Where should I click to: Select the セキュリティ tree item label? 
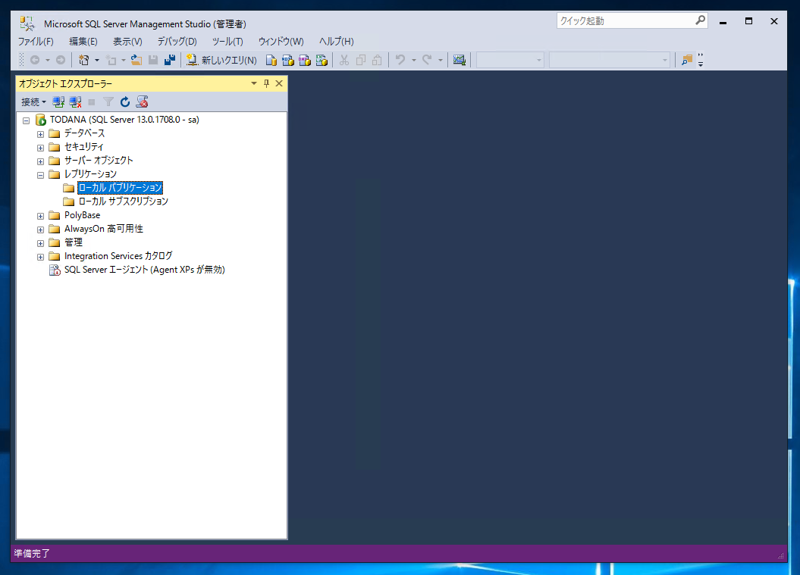[84, 147]
